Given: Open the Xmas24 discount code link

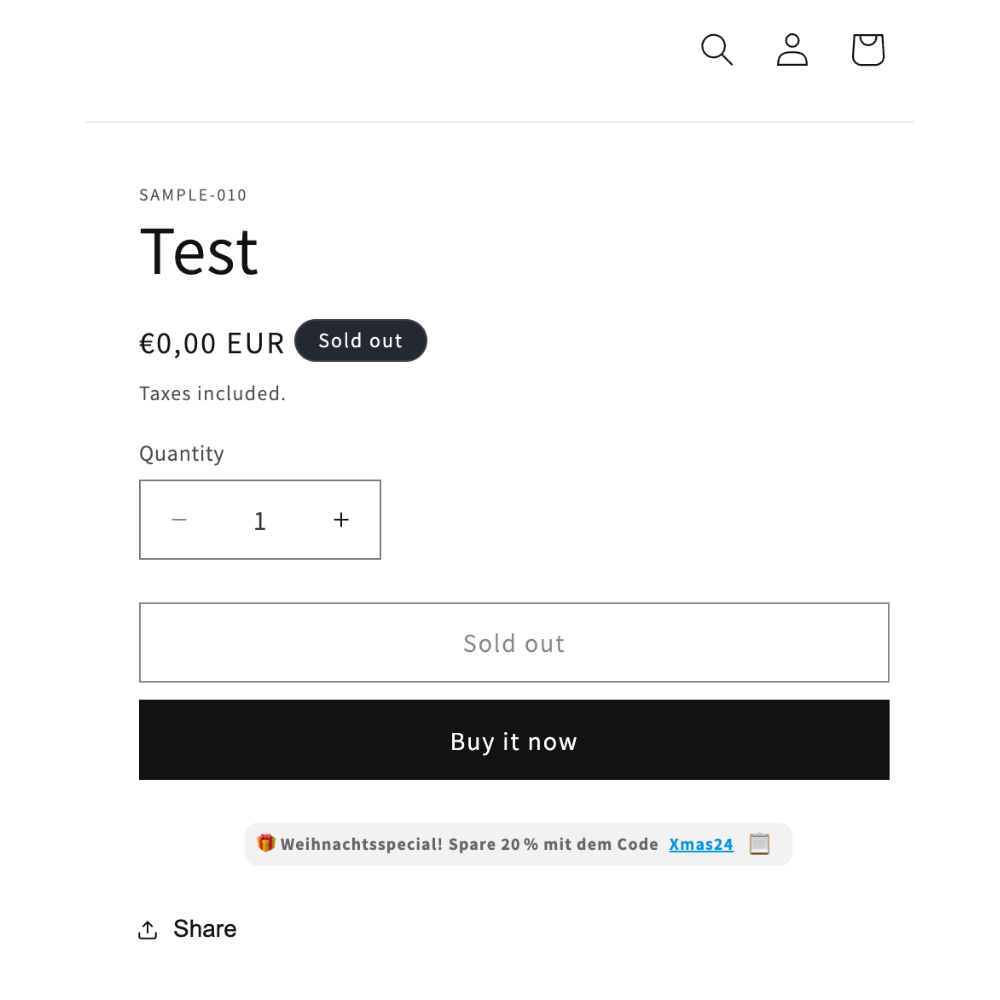Looking at the screenshot, I should tap(701, 844).
